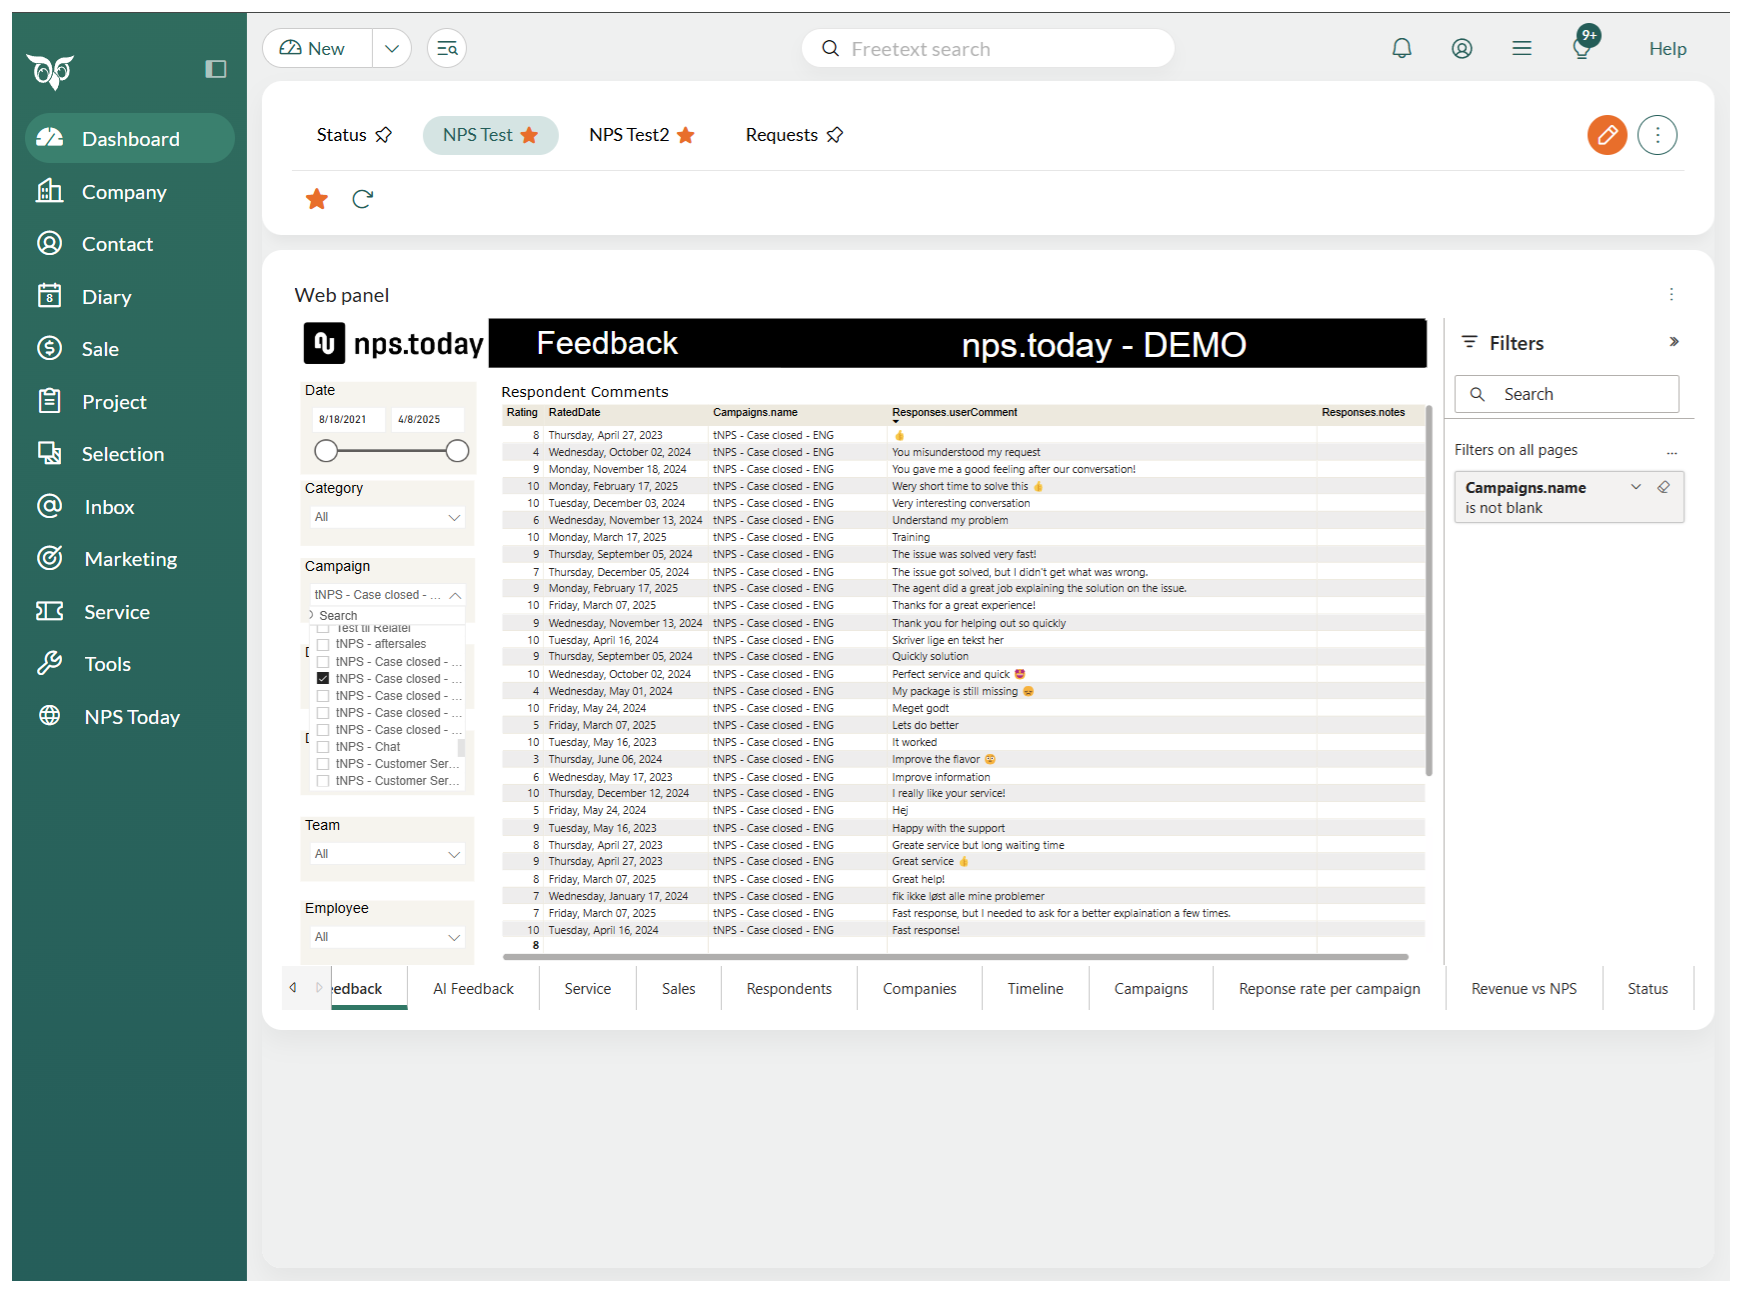Collapse the Campaigns.name filter chevron

(1636, 487)
